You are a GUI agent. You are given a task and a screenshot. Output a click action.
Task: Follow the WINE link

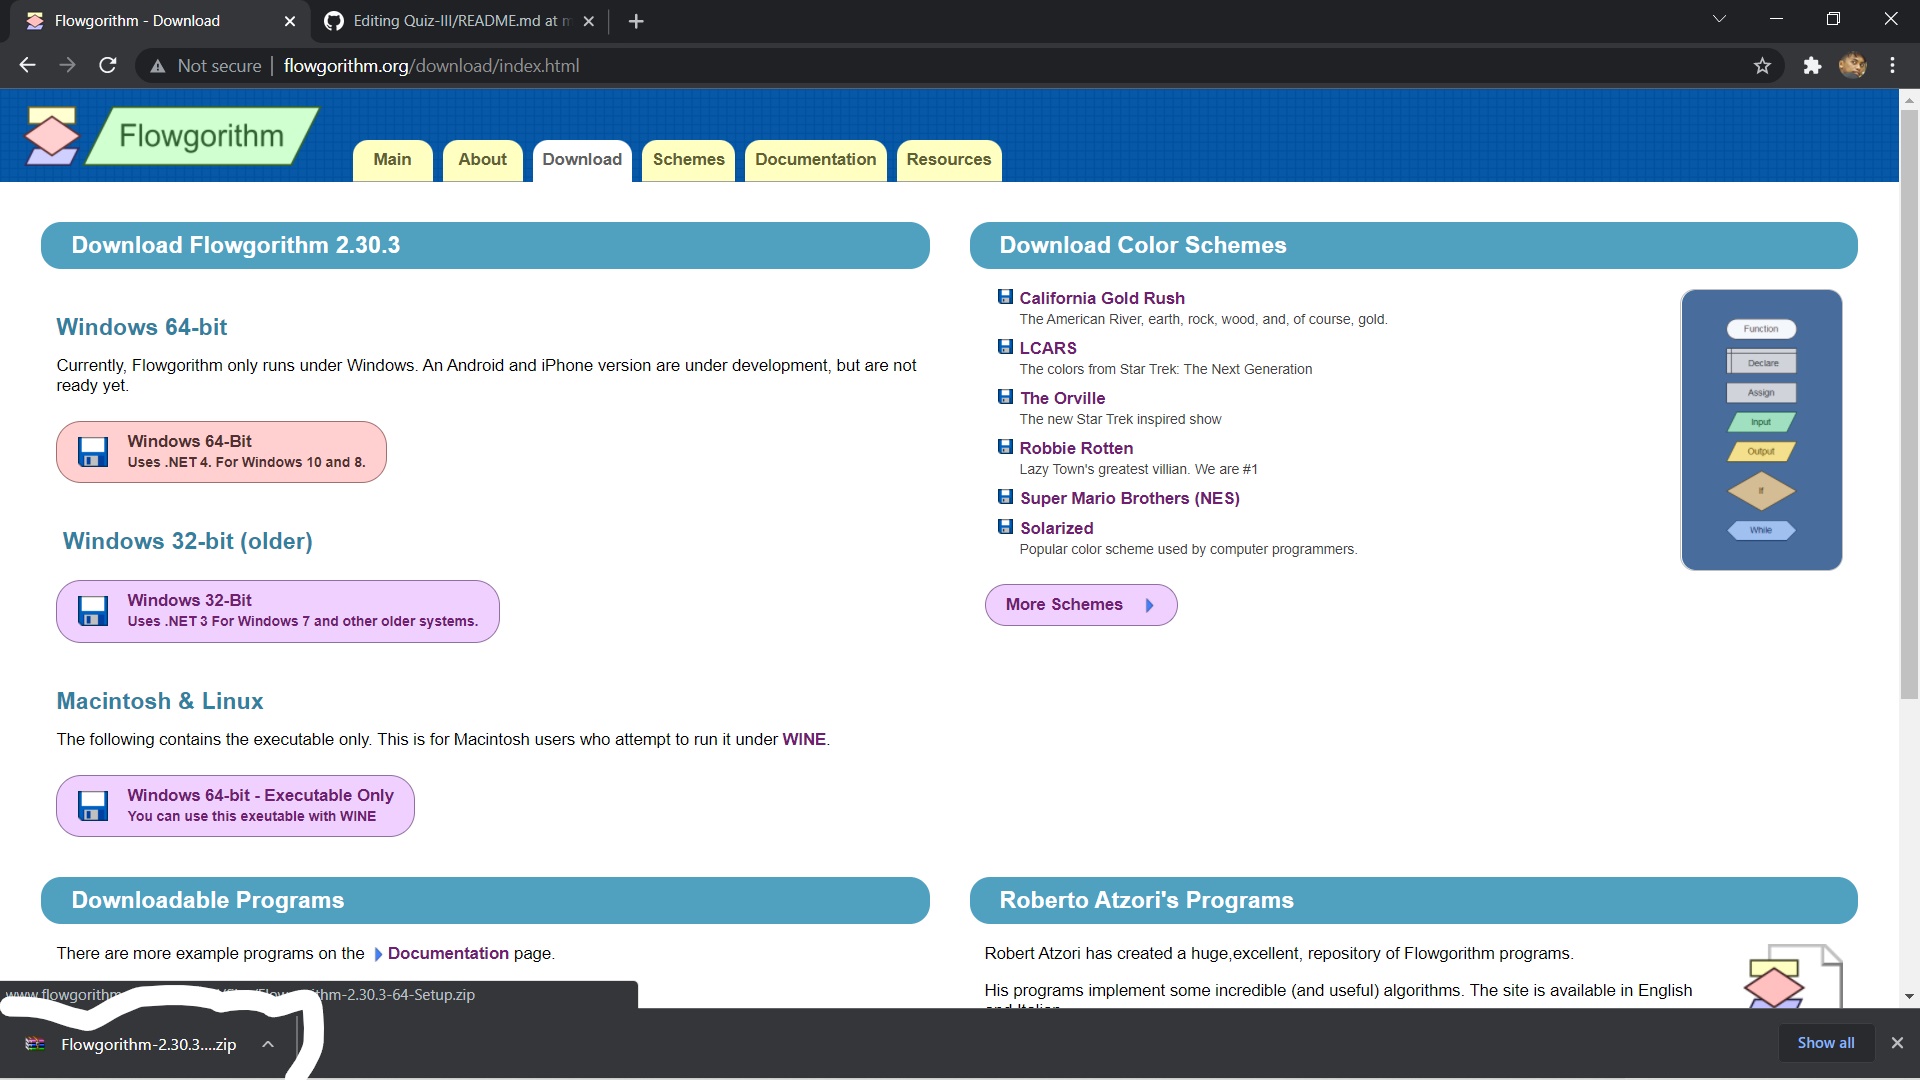pos(804,739)
